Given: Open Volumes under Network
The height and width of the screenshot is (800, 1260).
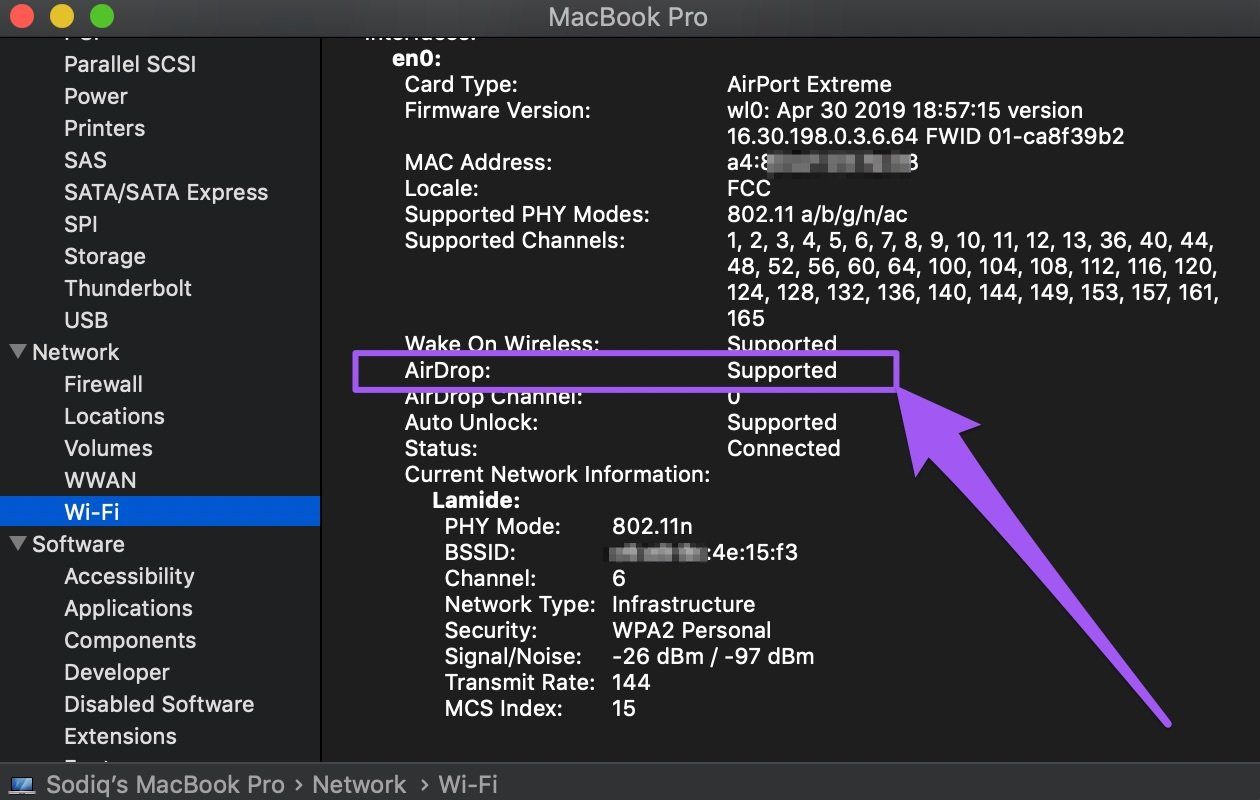Looking at the screenshot, I should (108, 448).
